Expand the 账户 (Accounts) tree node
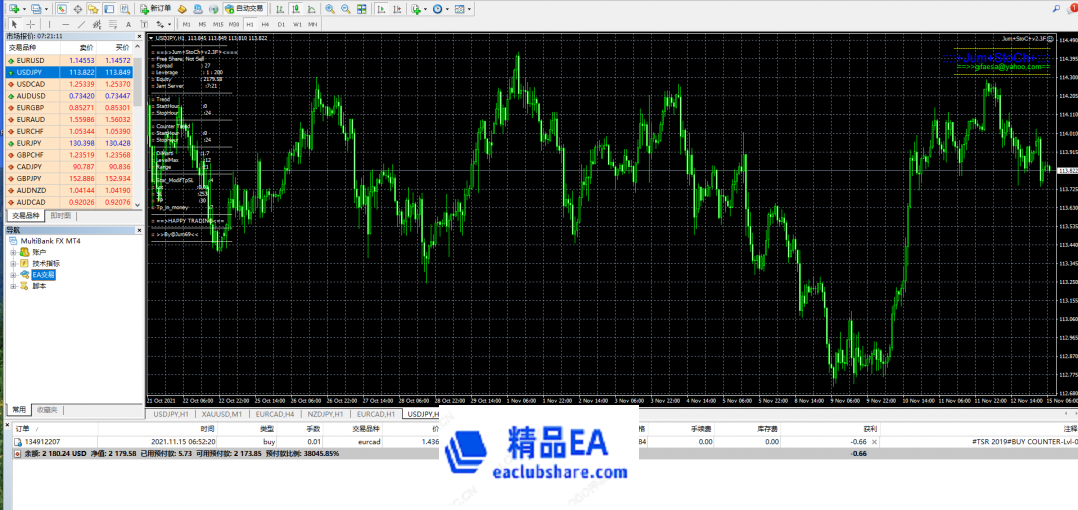Image resolution: width=1078 pixels, height=510 pixels. 14,252
